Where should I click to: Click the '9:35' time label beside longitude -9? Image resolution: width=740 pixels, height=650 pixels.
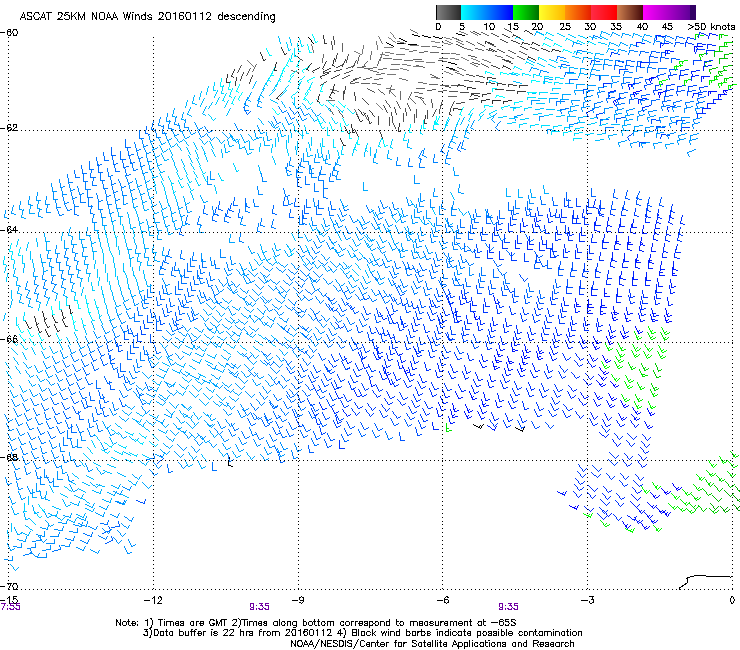coord(260,607)
